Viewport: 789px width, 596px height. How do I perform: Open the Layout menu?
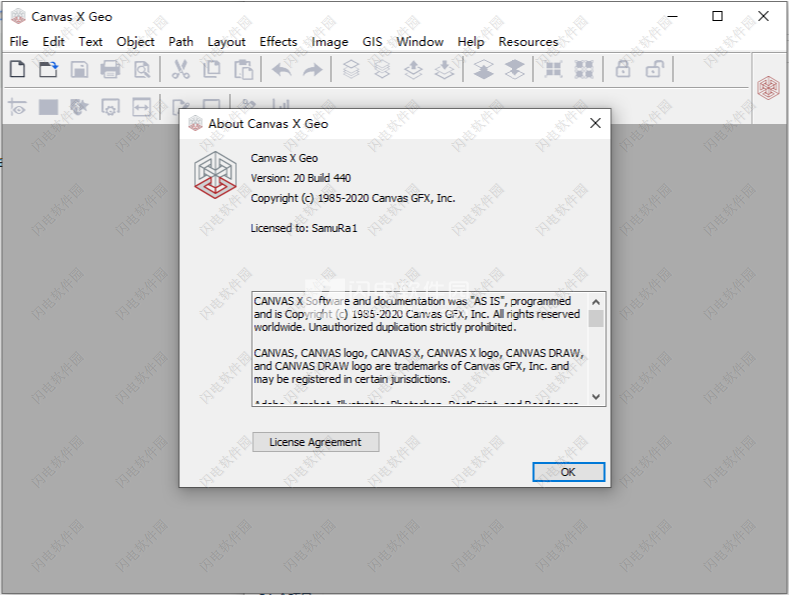pos(226,42)
